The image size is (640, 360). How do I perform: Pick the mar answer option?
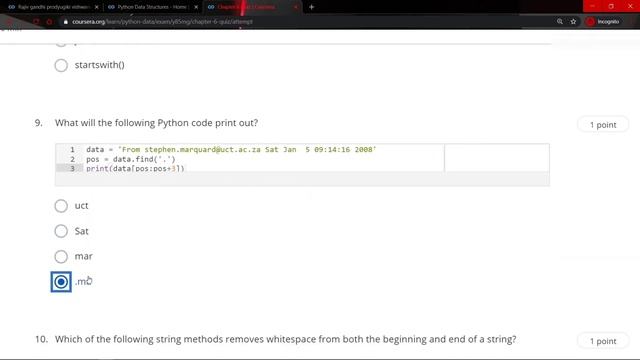point(61,256)
